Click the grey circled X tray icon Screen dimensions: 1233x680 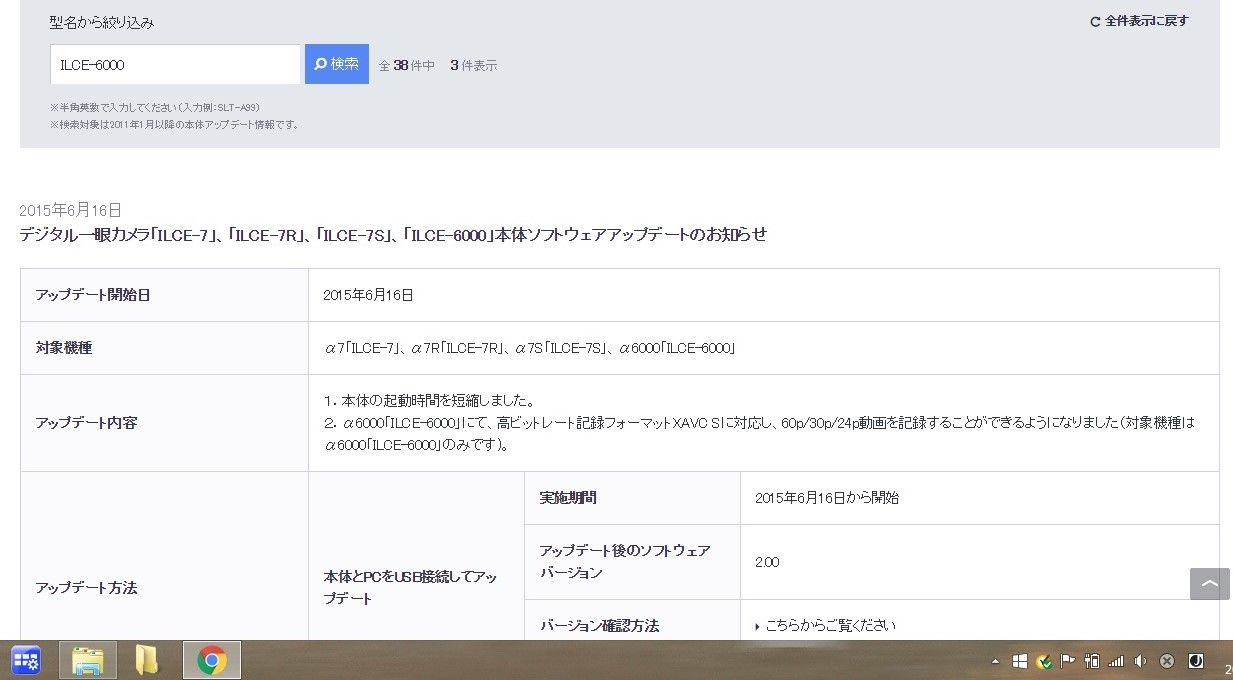[x=1166, y=661]
